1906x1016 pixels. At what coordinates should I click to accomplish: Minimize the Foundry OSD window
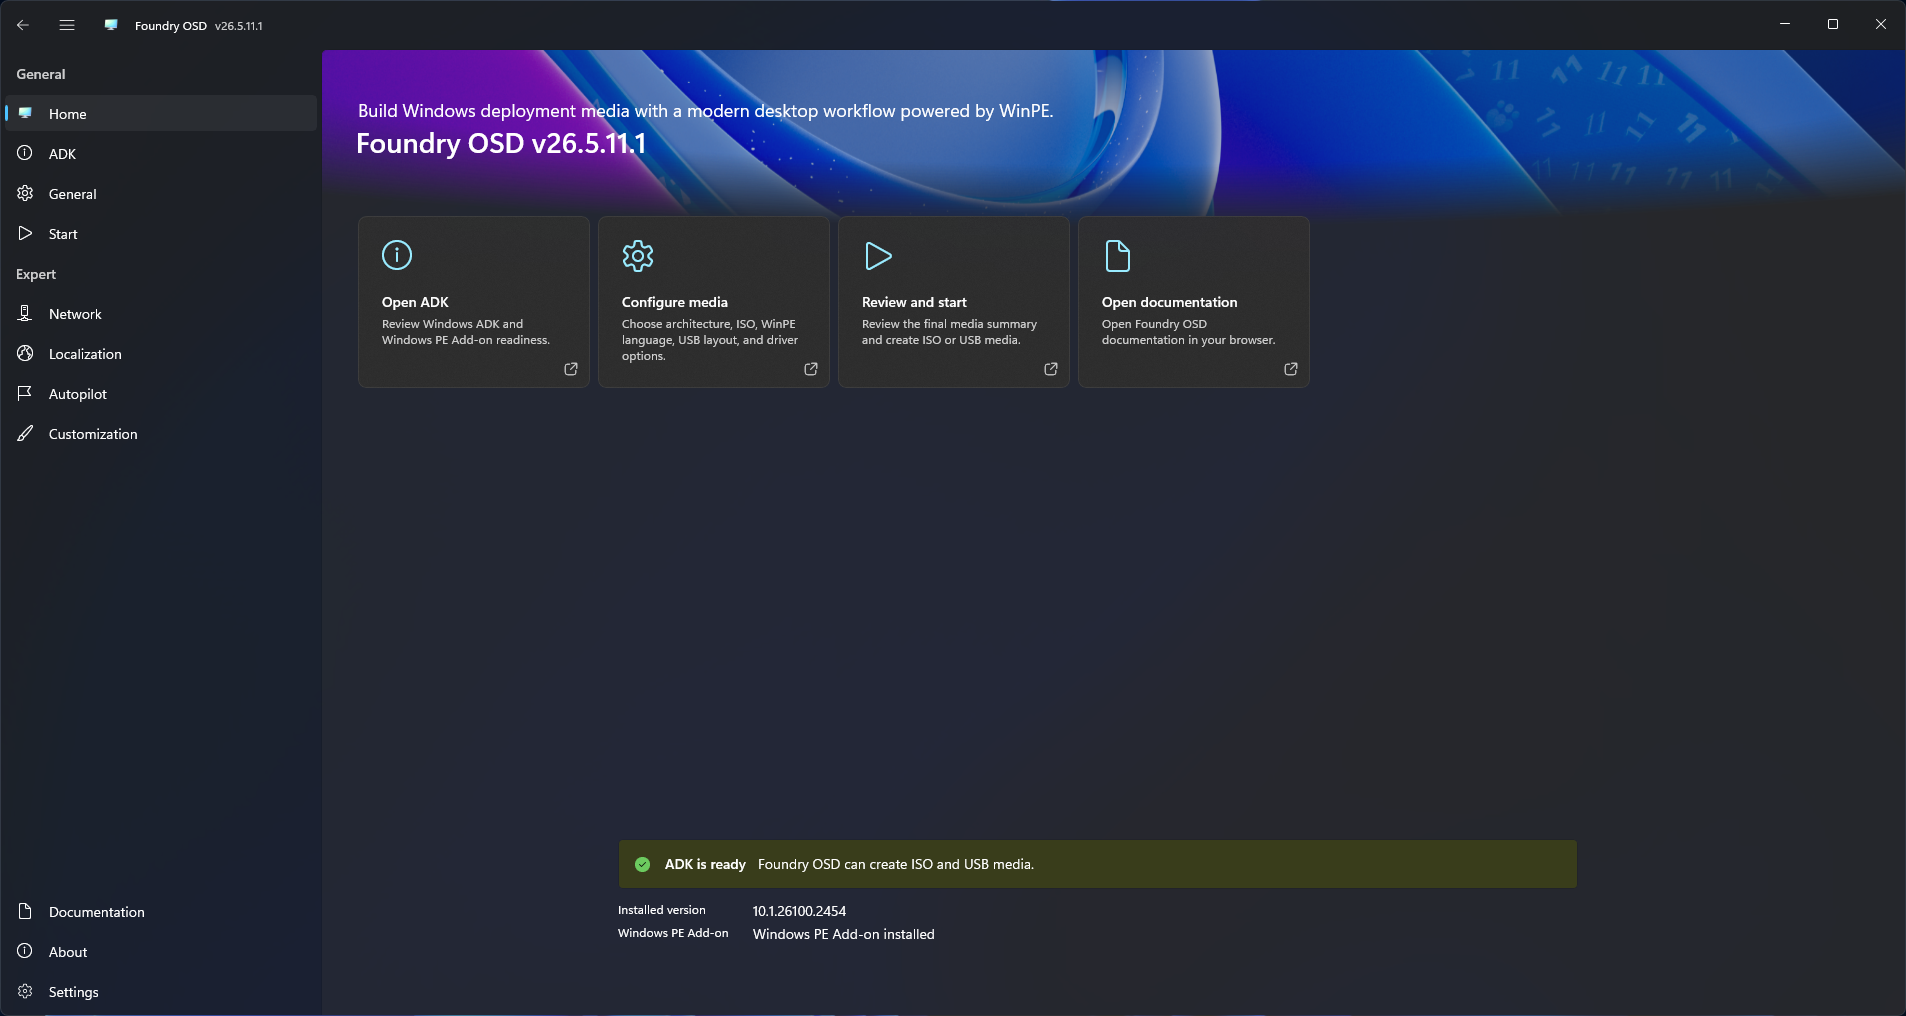(x=1785, y=25)
